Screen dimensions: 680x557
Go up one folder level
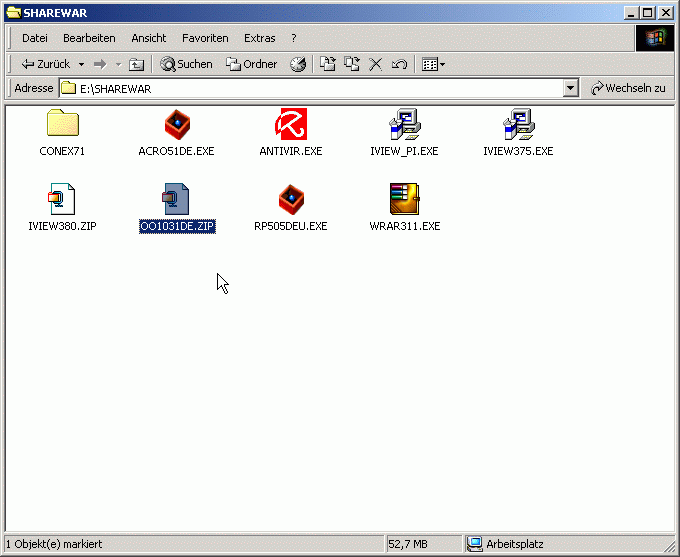coord(136,65)
